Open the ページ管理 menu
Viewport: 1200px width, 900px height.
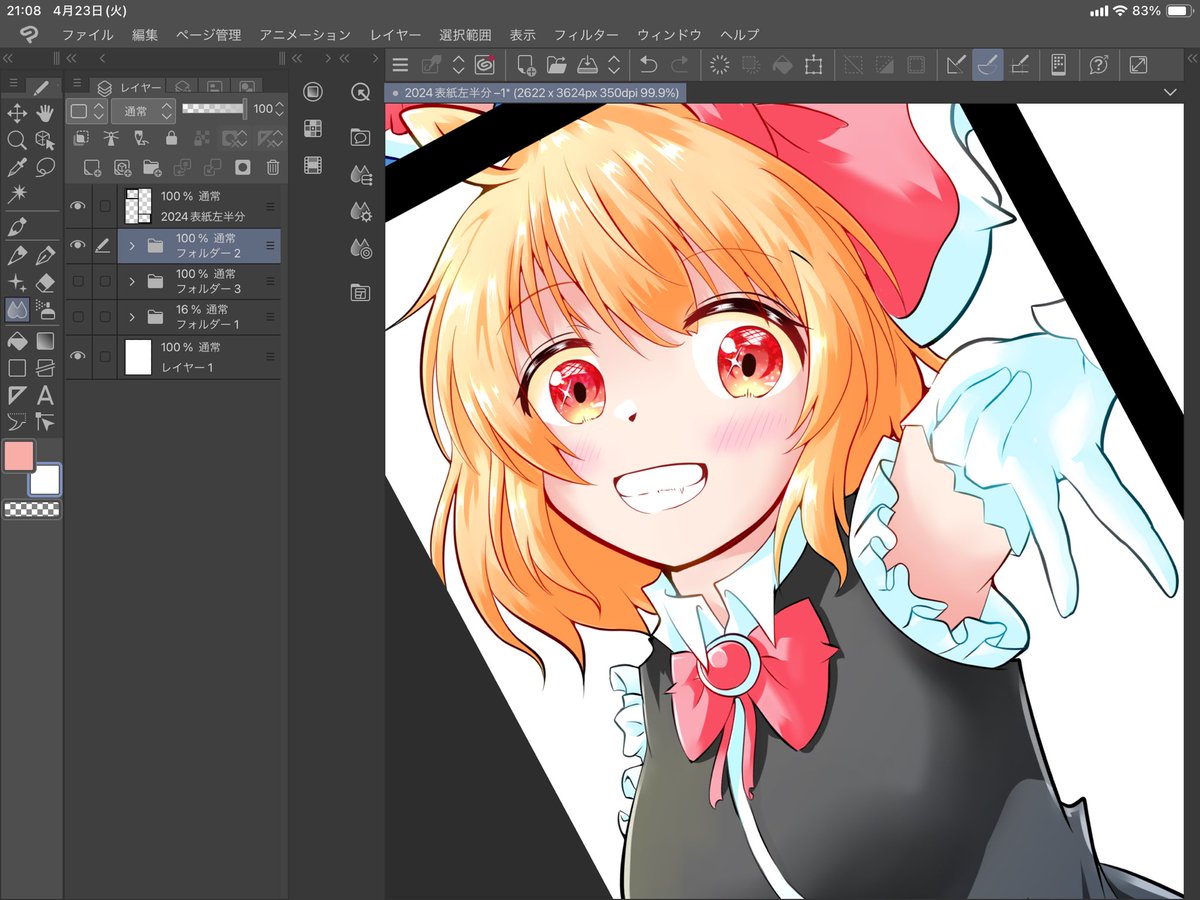(x=208, y=35)
